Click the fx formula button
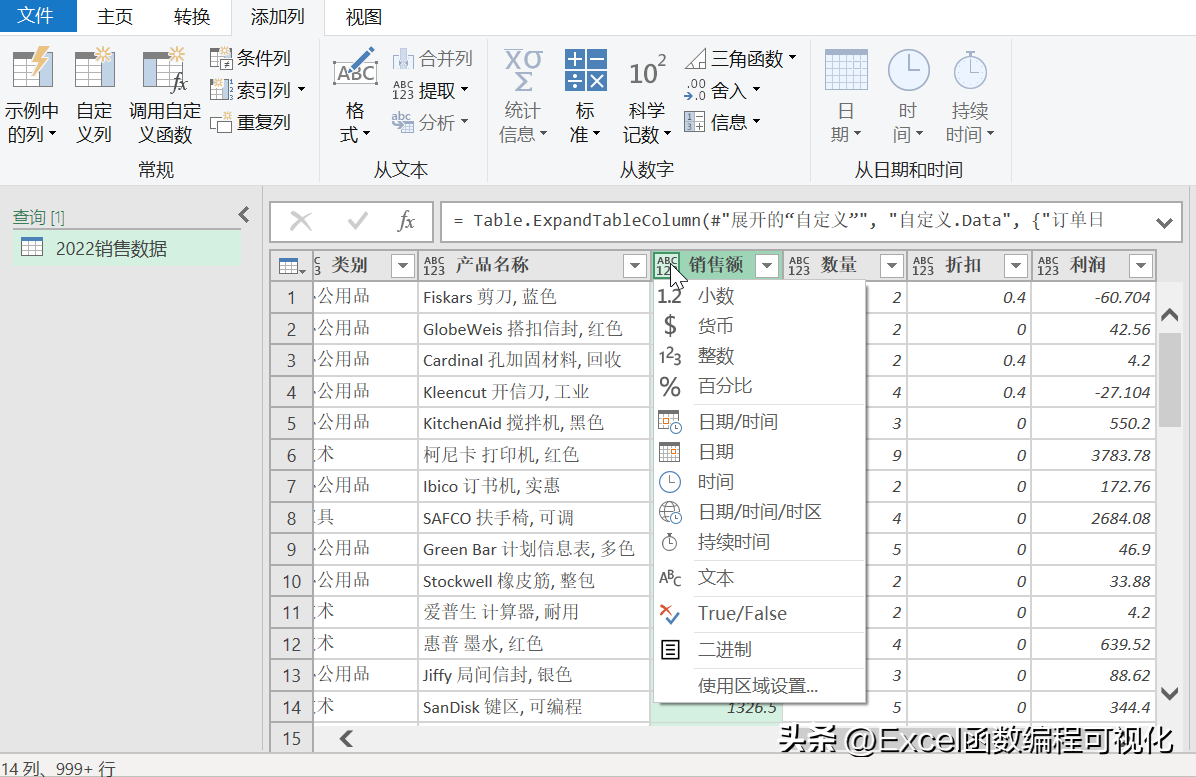Screen dimensions: 1196x777 tap(407, 222)
